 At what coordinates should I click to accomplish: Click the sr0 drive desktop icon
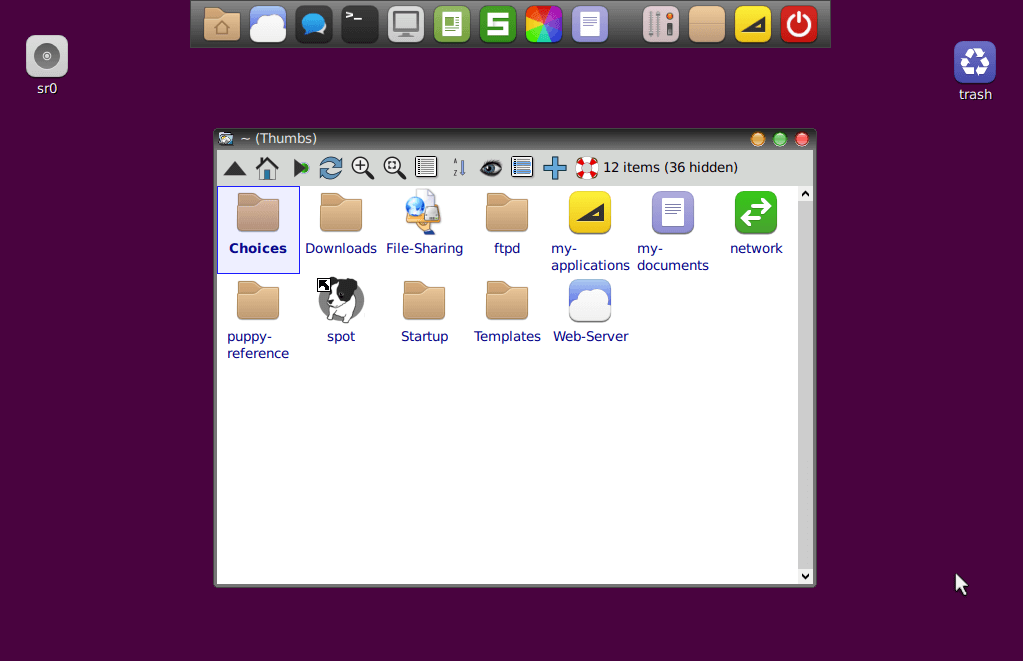(47, 65)
